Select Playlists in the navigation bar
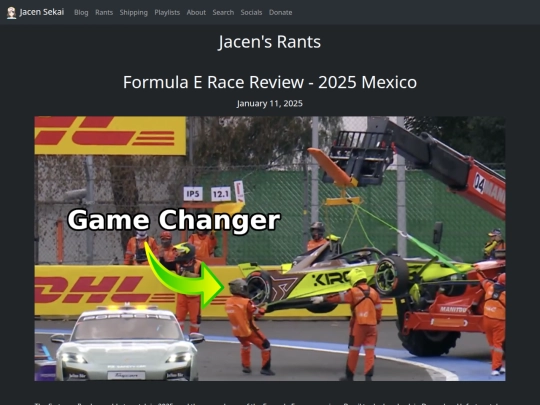Viewport: 540px width, 405px height. (x=167, y=12)
